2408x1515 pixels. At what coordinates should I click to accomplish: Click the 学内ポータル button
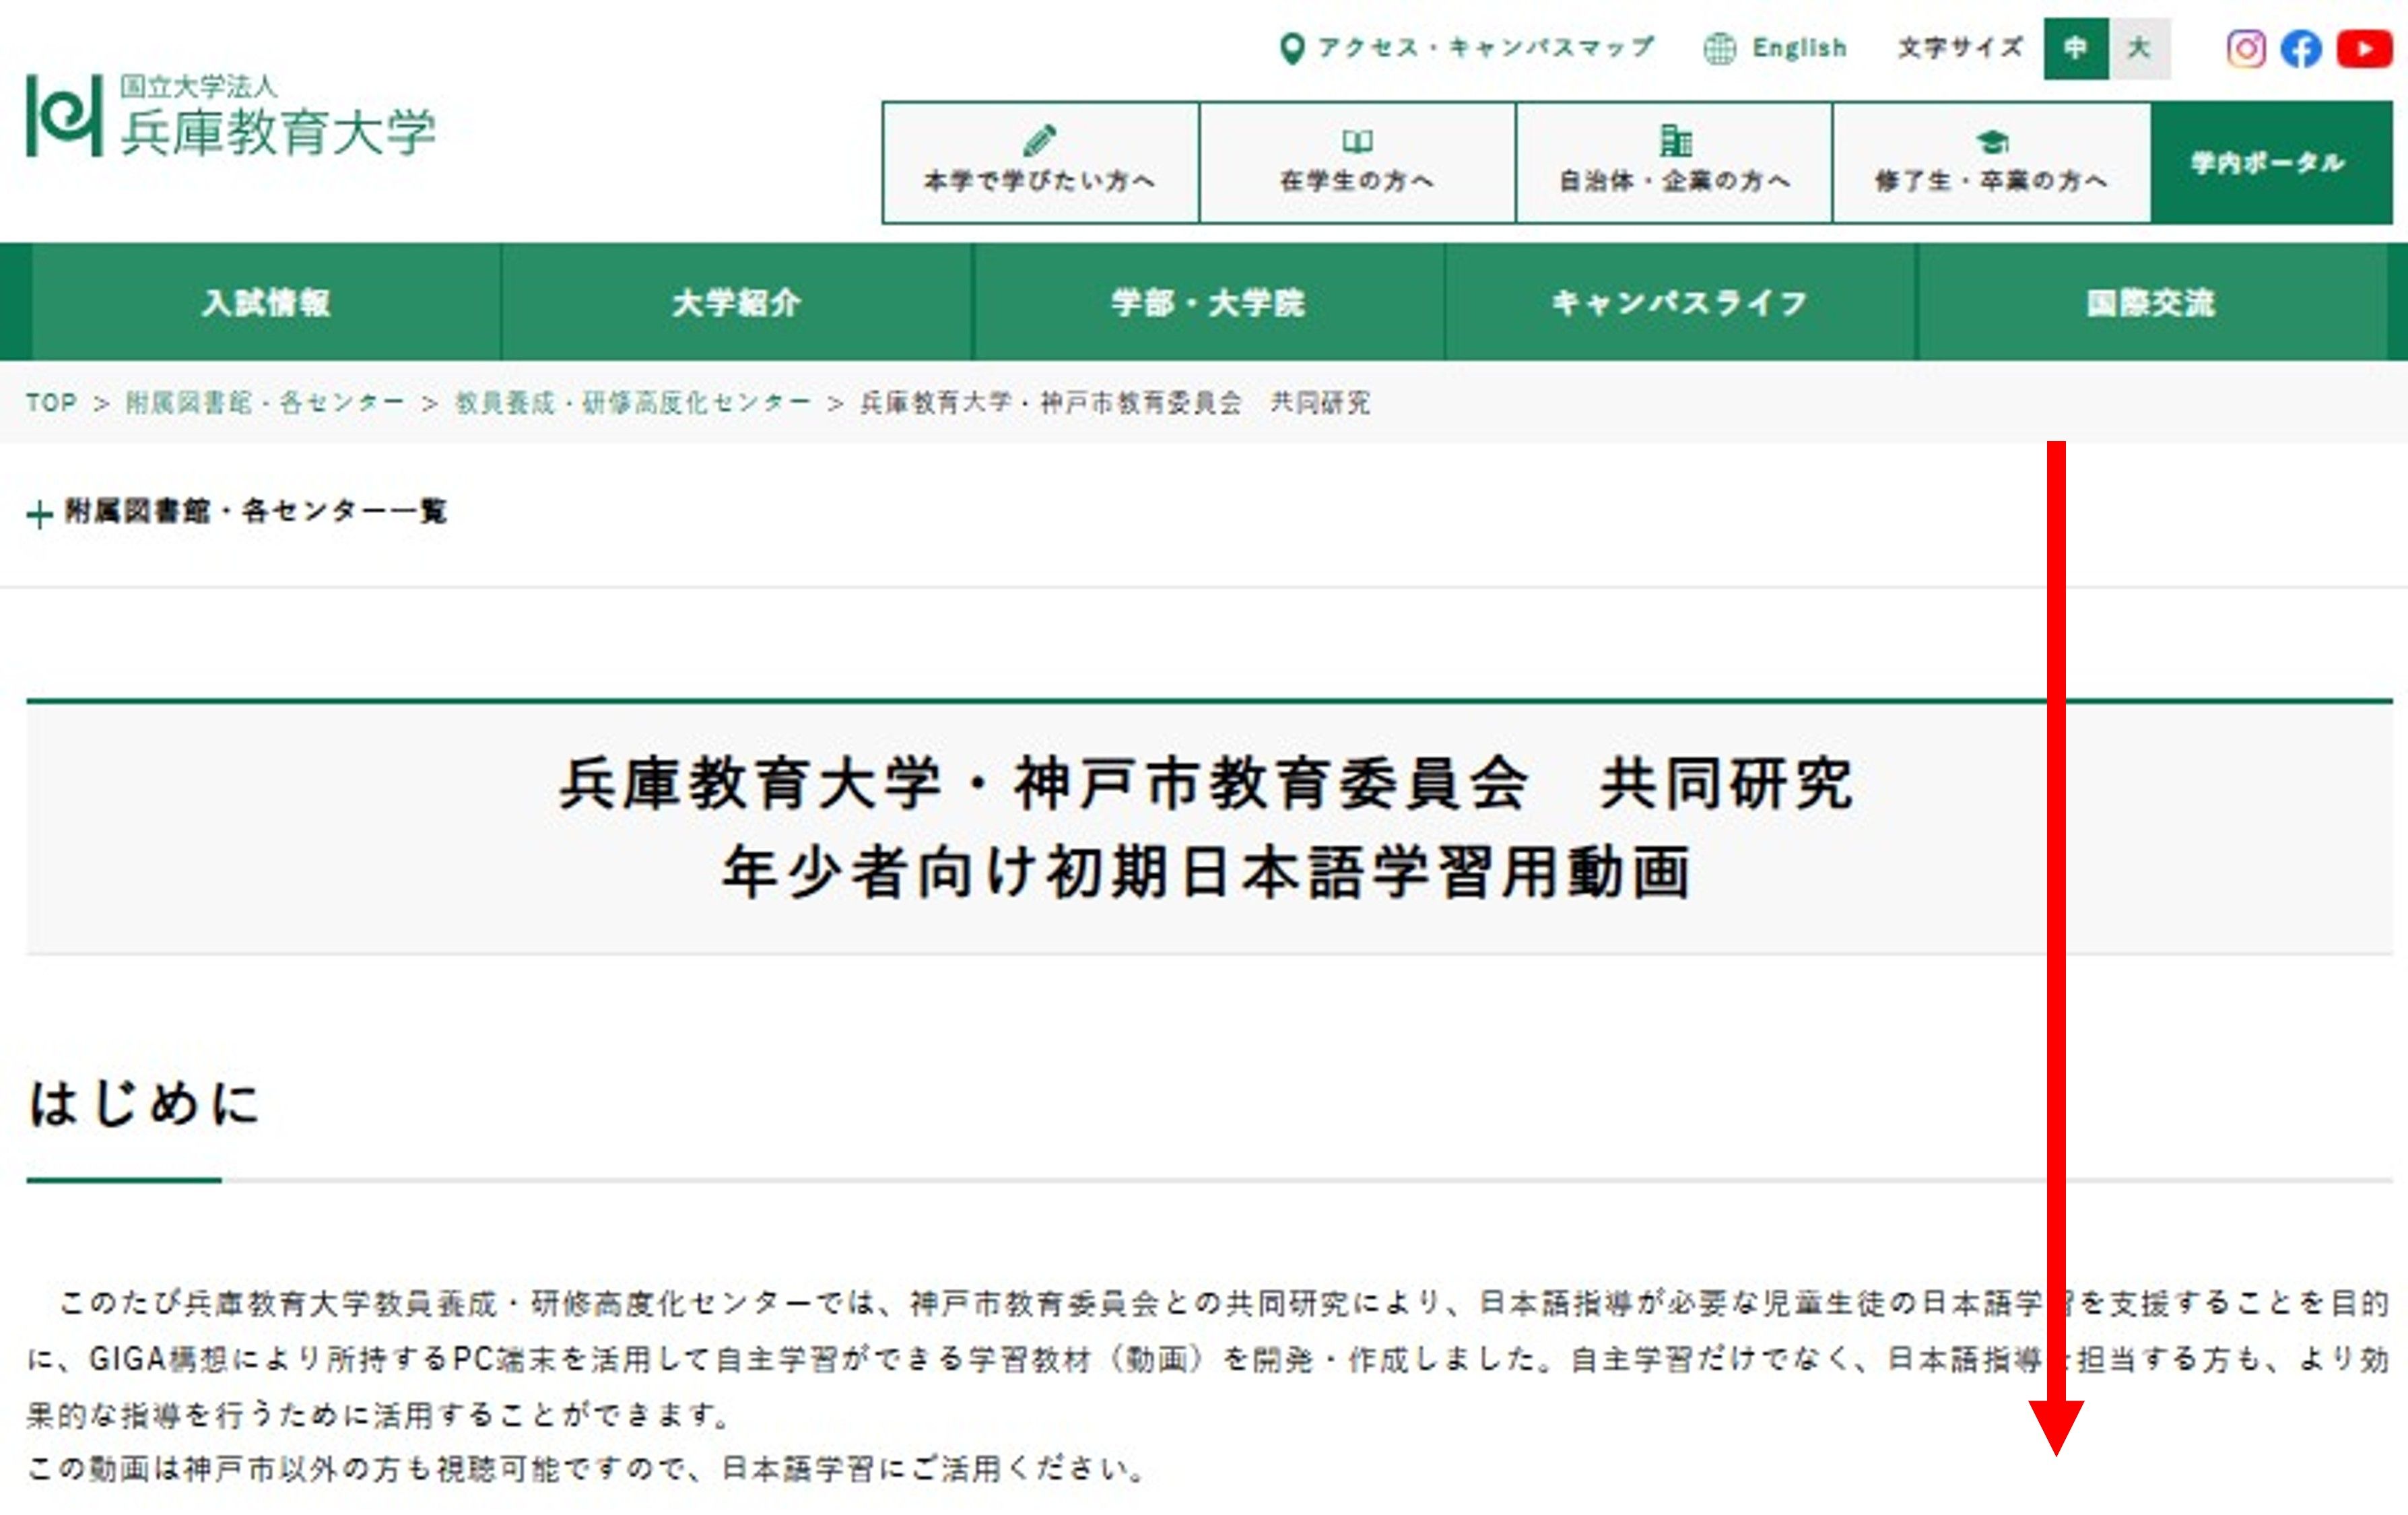click(2270, 163)
